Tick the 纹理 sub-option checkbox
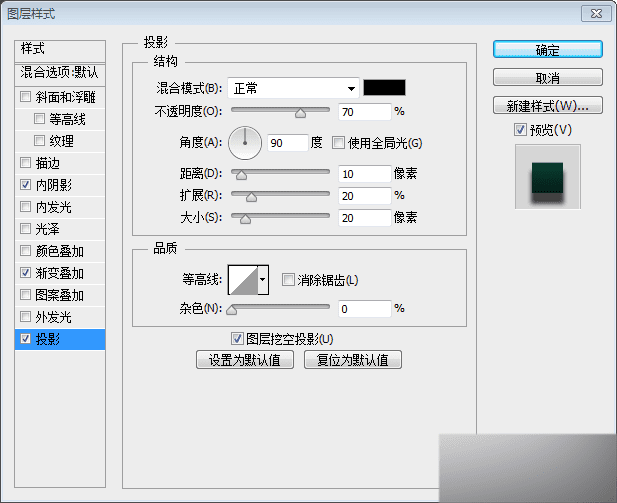This screenshot has width=617, height=503. click(x=39, y=141)
